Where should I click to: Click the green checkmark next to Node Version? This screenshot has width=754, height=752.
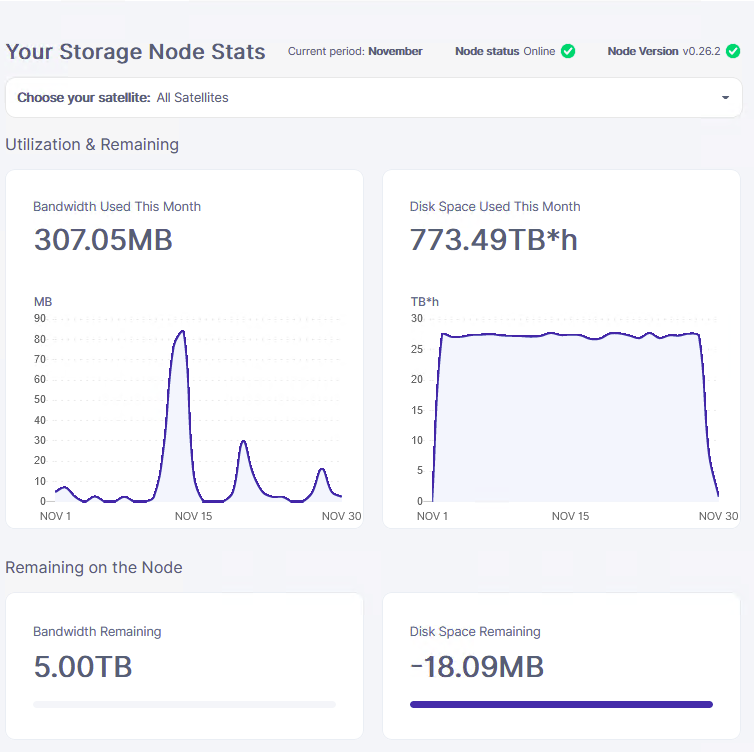pos(735,51)
